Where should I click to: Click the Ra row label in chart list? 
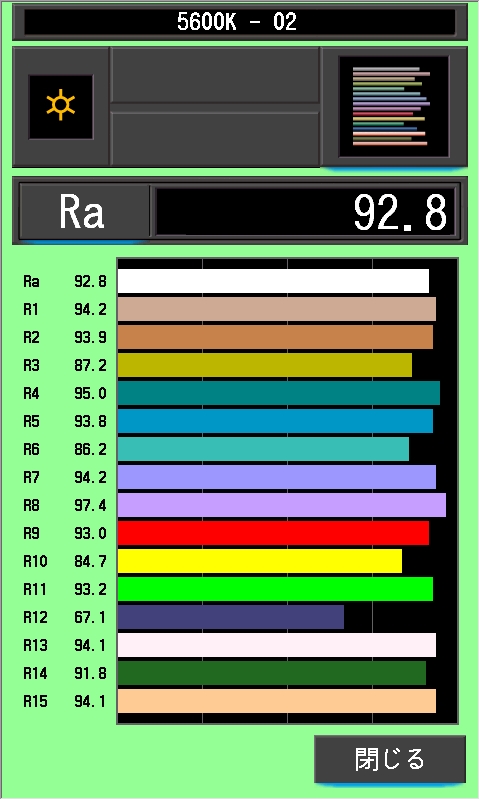[31, 281]
